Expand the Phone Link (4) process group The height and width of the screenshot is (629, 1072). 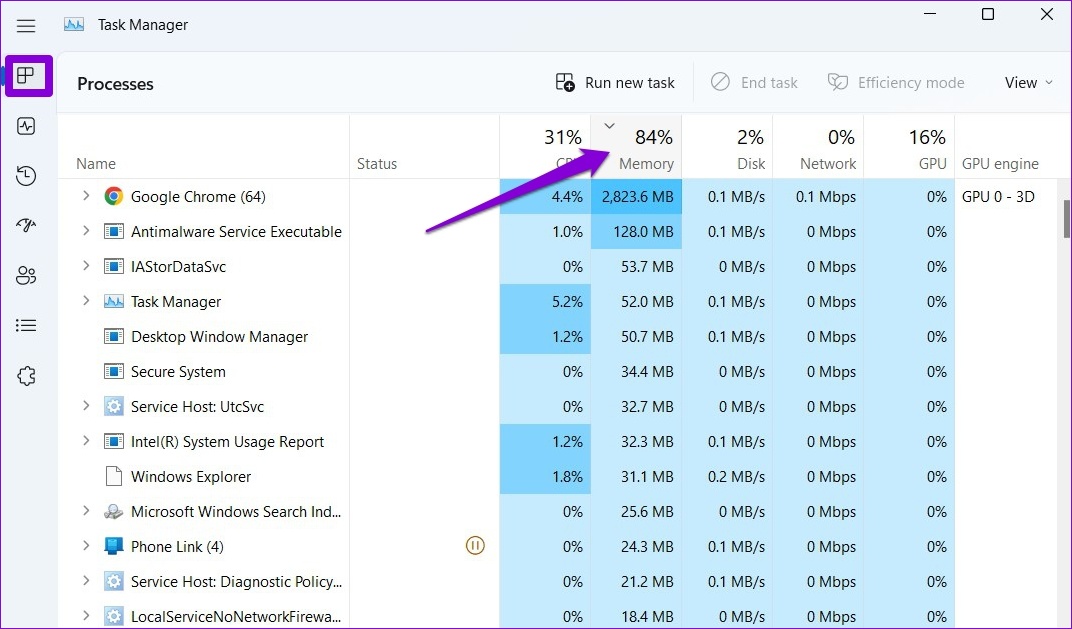coord(86,545)
